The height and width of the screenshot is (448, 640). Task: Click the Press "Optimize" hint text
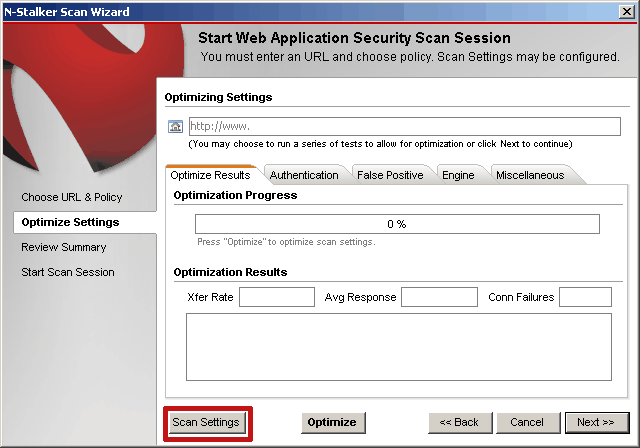click(286, 242)
